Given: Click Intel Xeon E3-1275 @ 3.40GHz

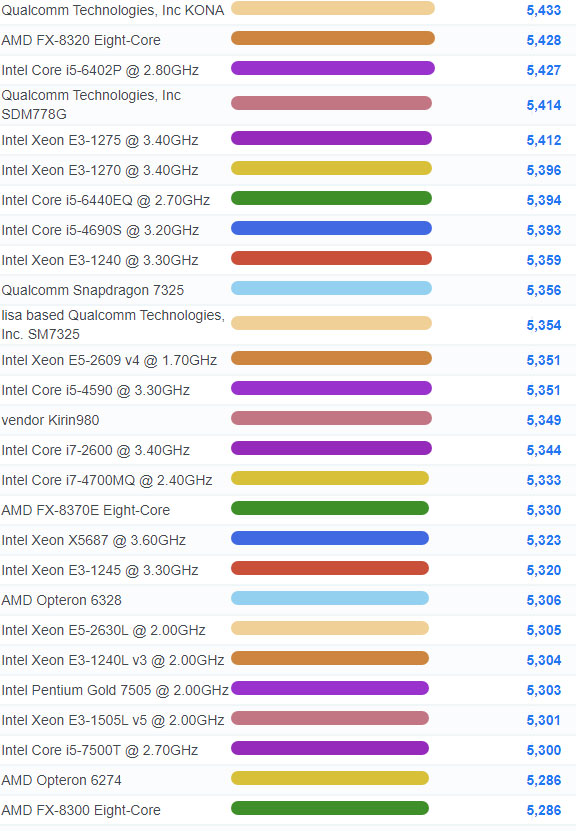Looking at the screenshot, I should [x=100, y=140].
